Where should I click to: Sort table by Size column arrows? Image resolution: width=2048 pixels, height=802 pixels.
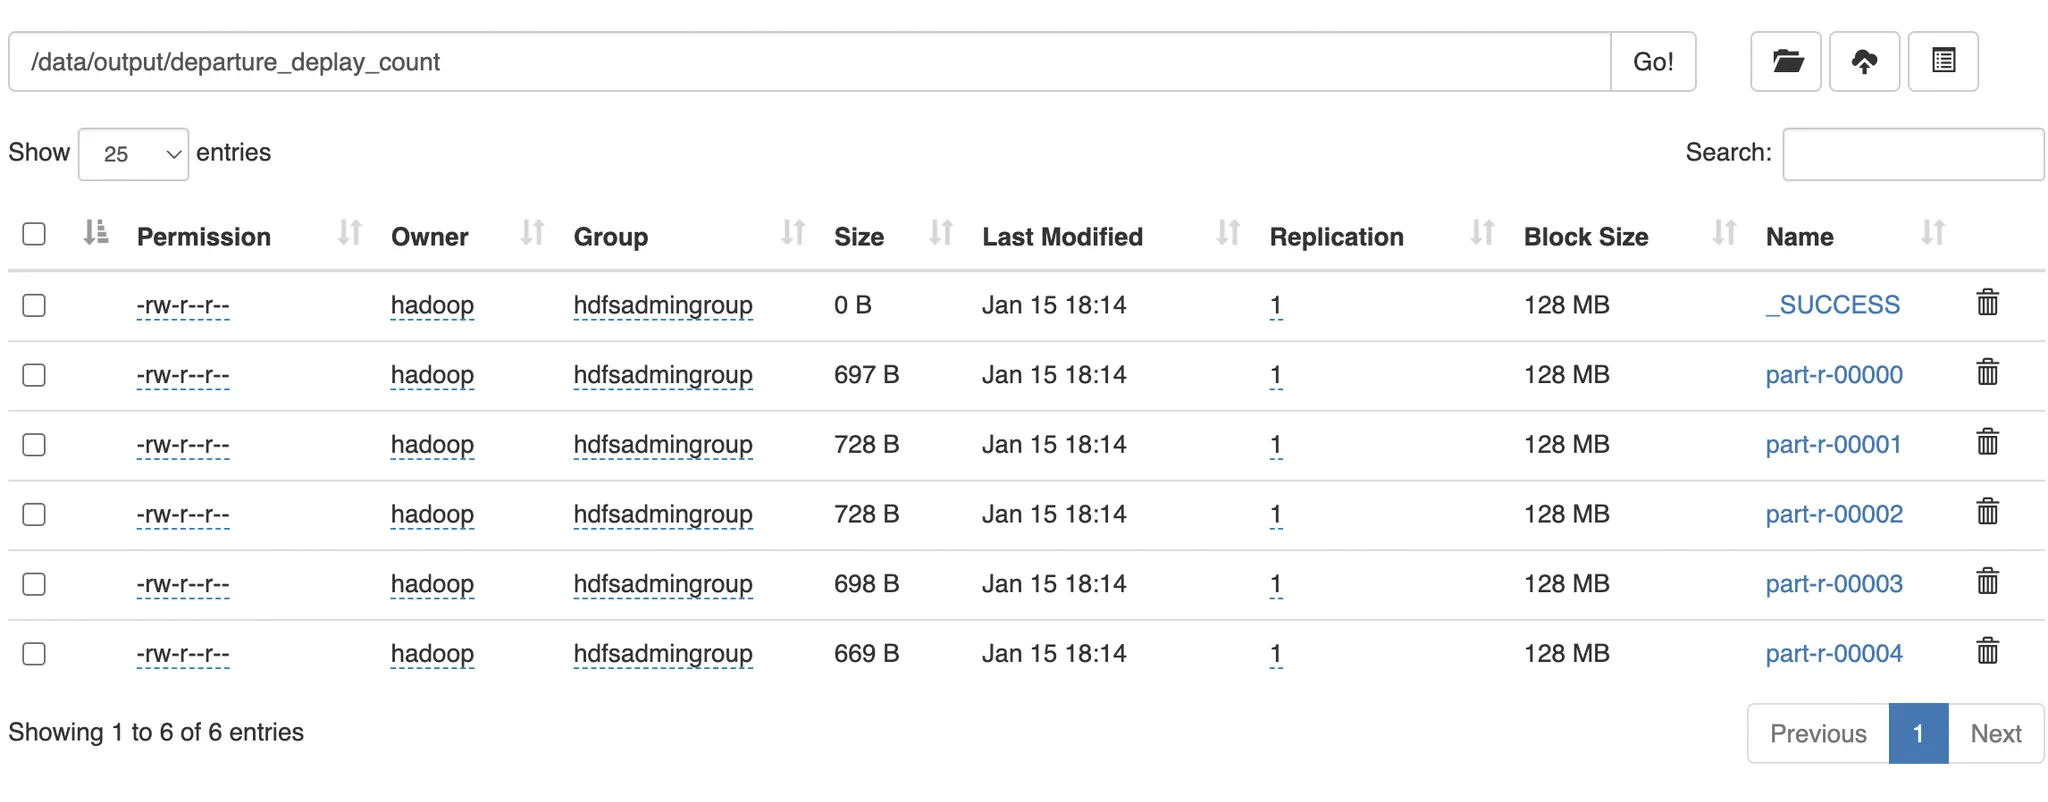point(939,234)
